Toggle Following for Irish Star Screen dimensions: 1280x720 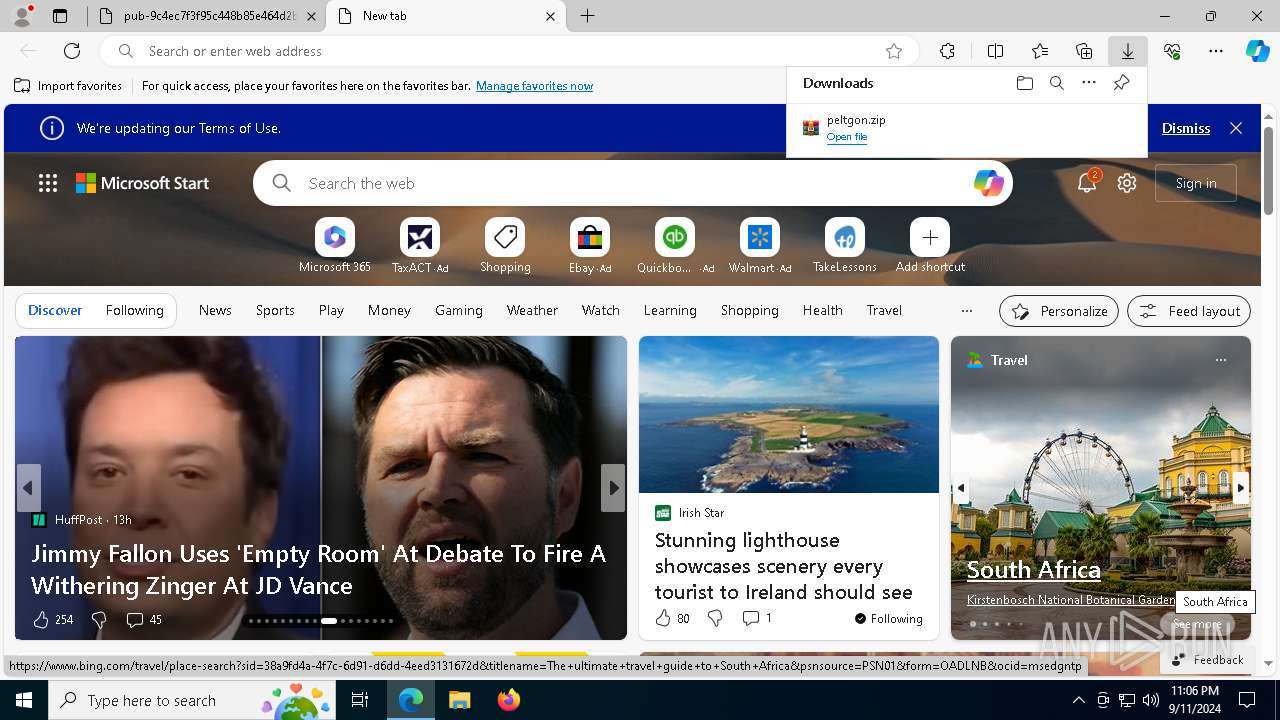pos(889,619)
